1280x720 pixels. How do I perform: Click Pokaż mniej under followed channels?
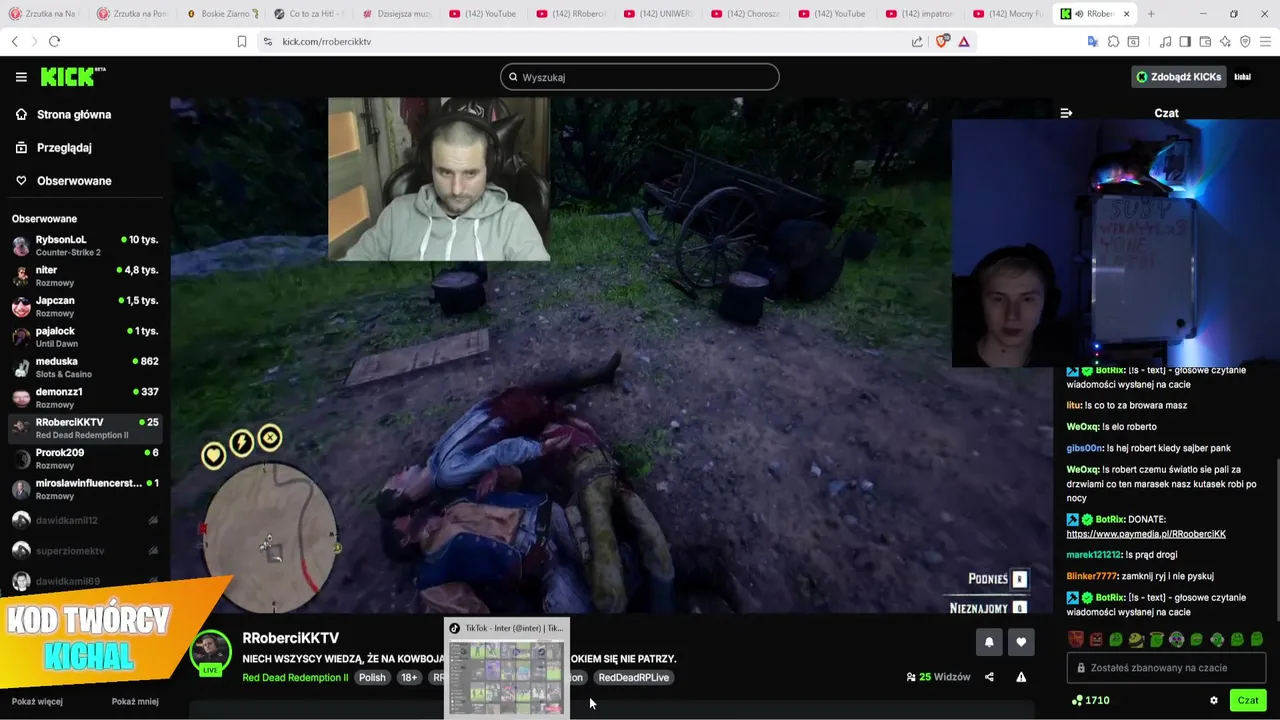135,701
